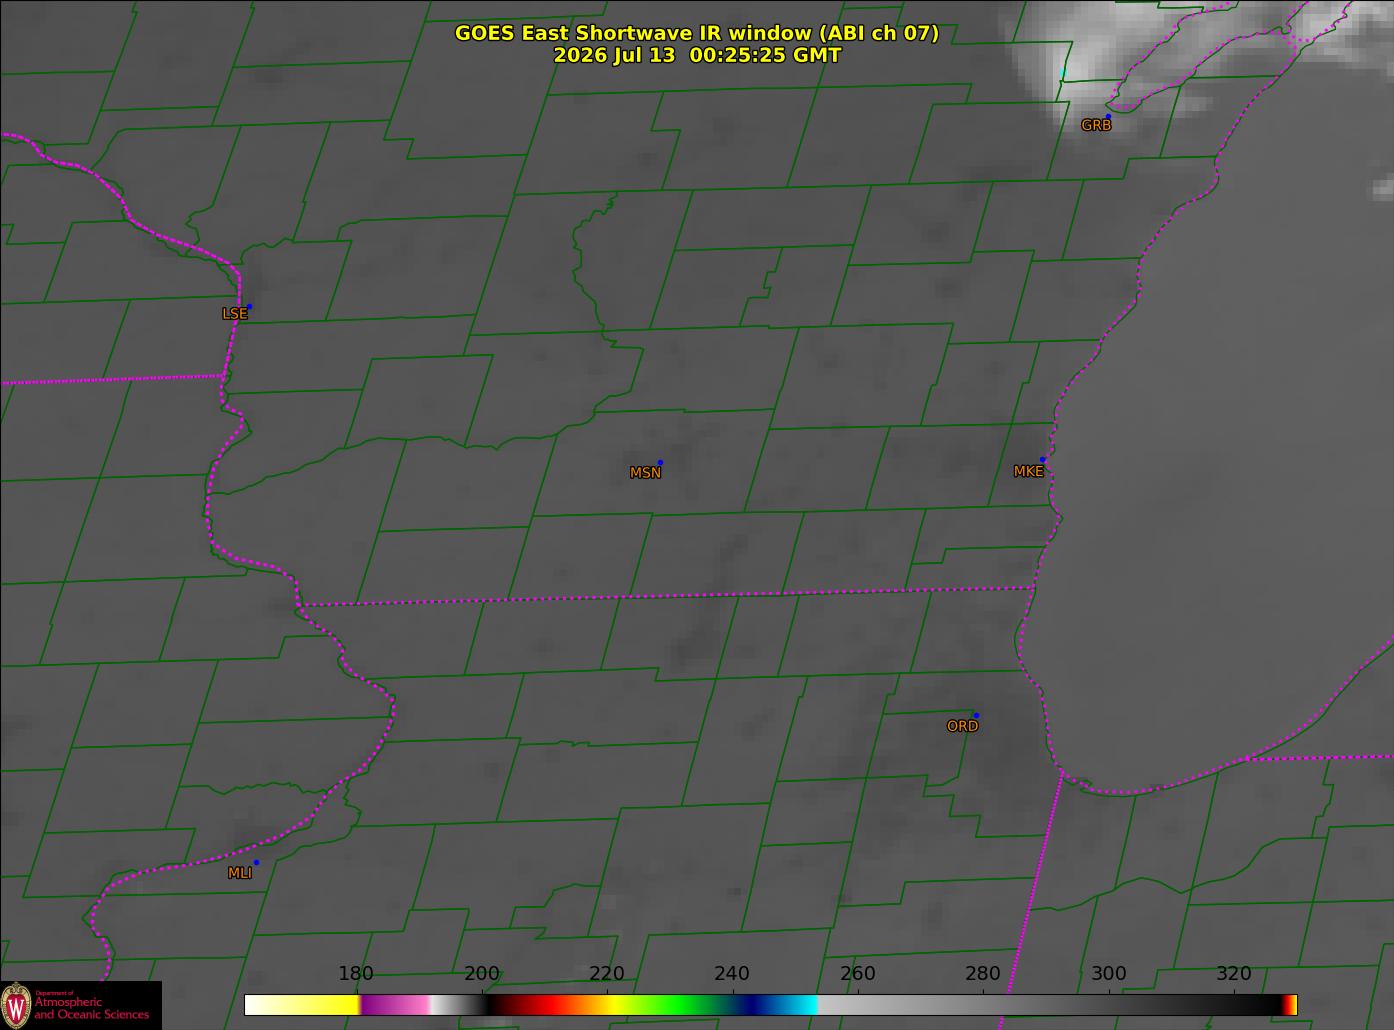Click the MKE station marker
This screenshot has height=1030, width=1394.
[x=1042, y=460]
